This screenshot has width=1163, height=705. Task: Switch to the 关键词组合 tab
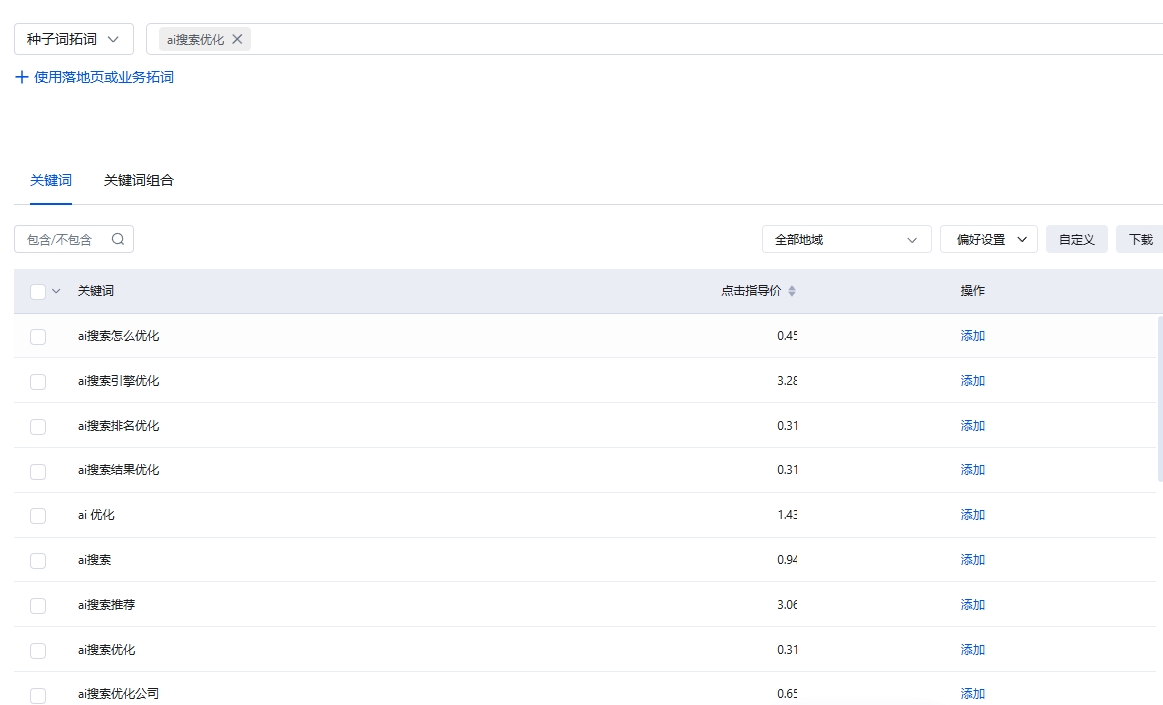point(139,181)
